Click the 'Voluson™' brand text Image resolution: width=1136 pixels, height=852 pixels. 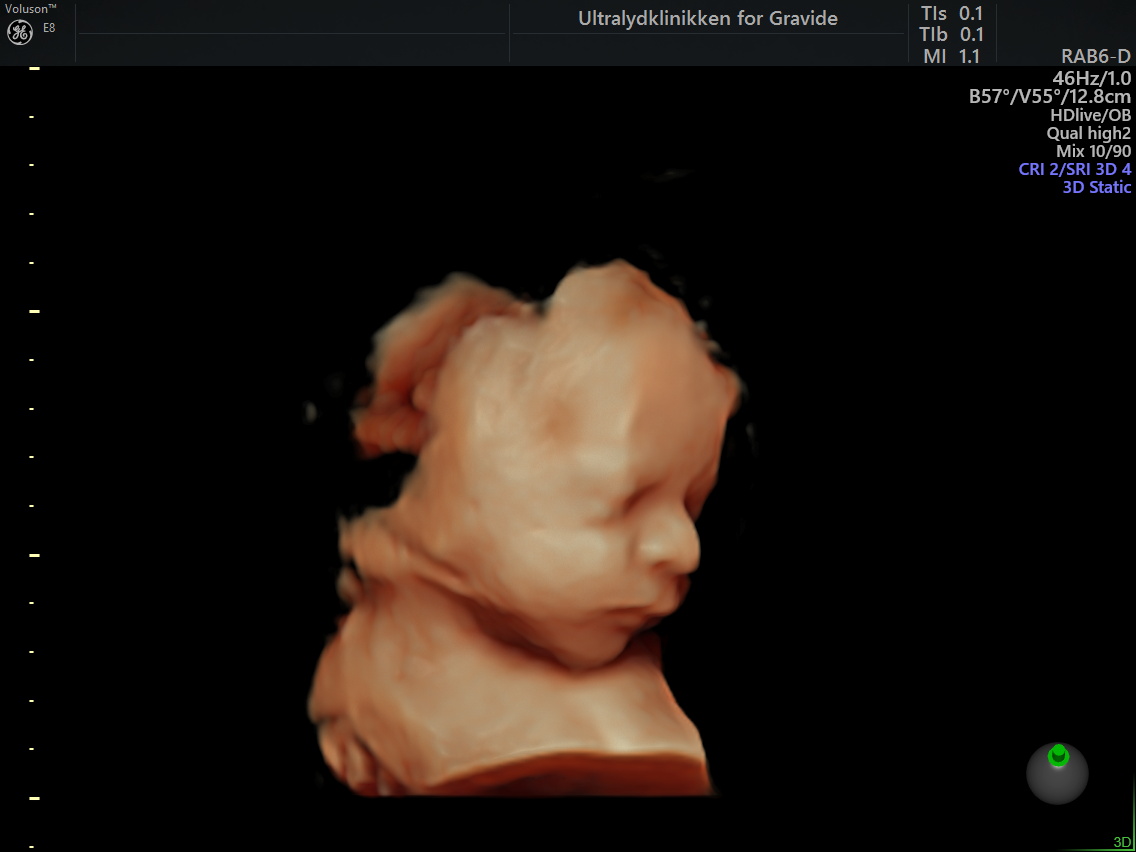coord(31,9)
